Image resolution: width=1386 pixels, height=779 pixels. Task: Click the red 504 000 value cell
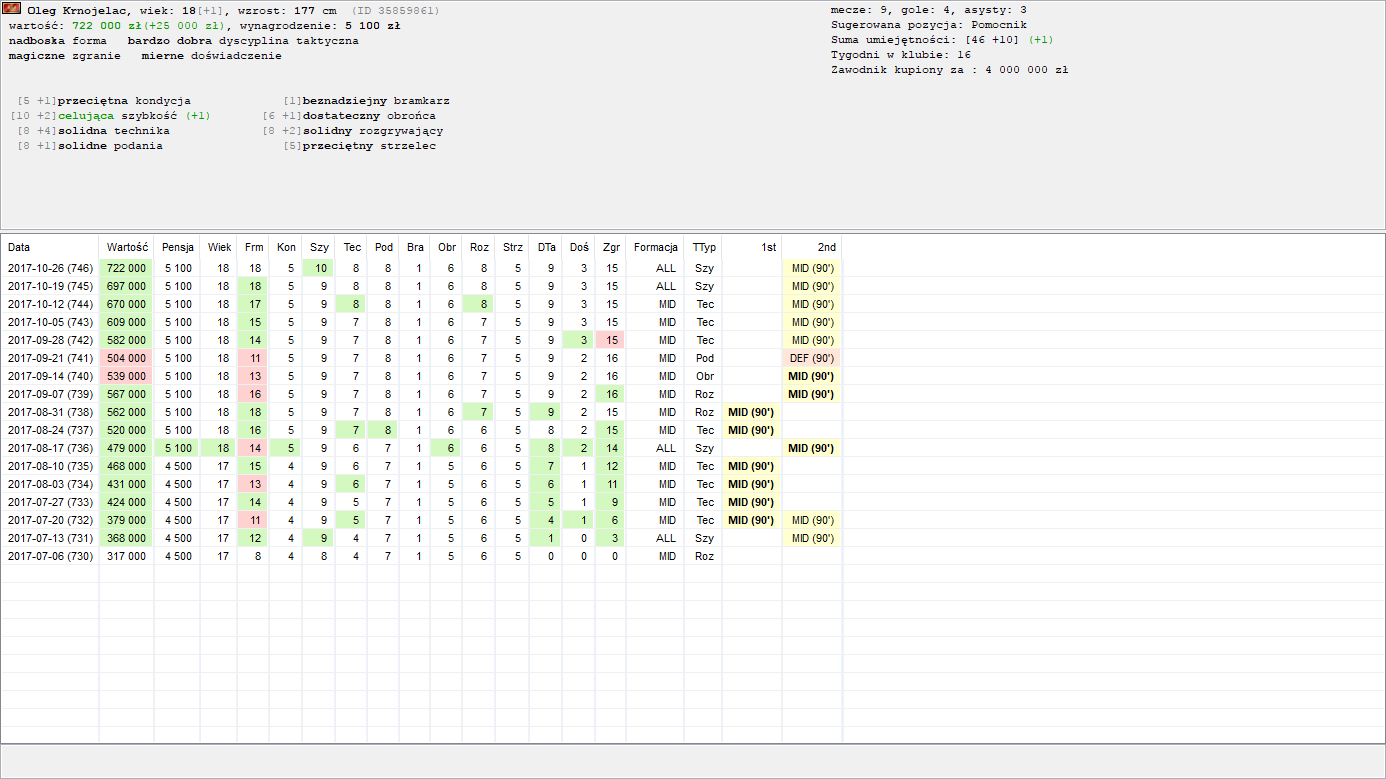pyautogui.click(x=127, y=358)
